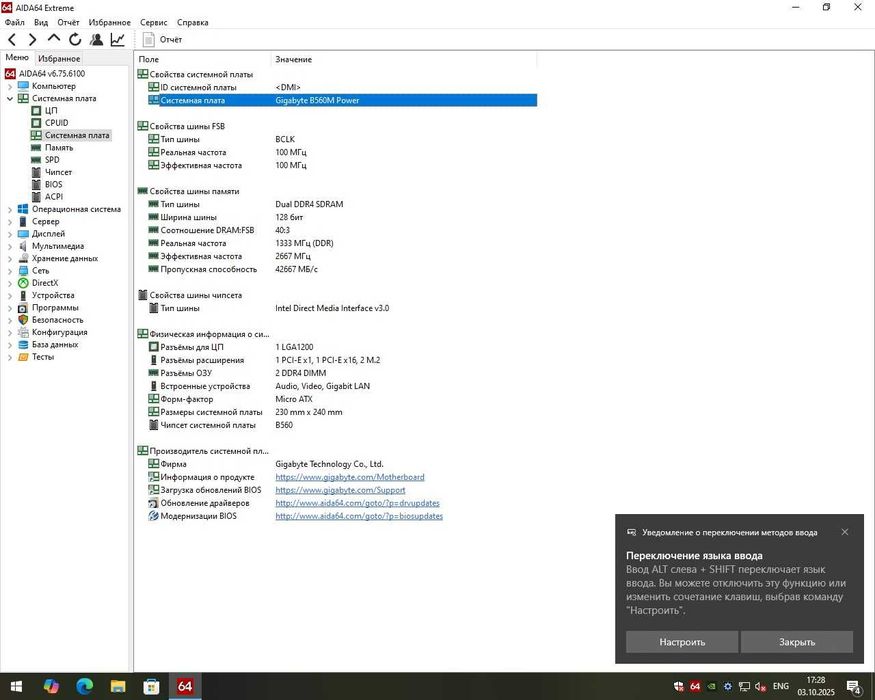Expand the Тесты node chevron
Screen dimensions: 875x700
point(9,357)
